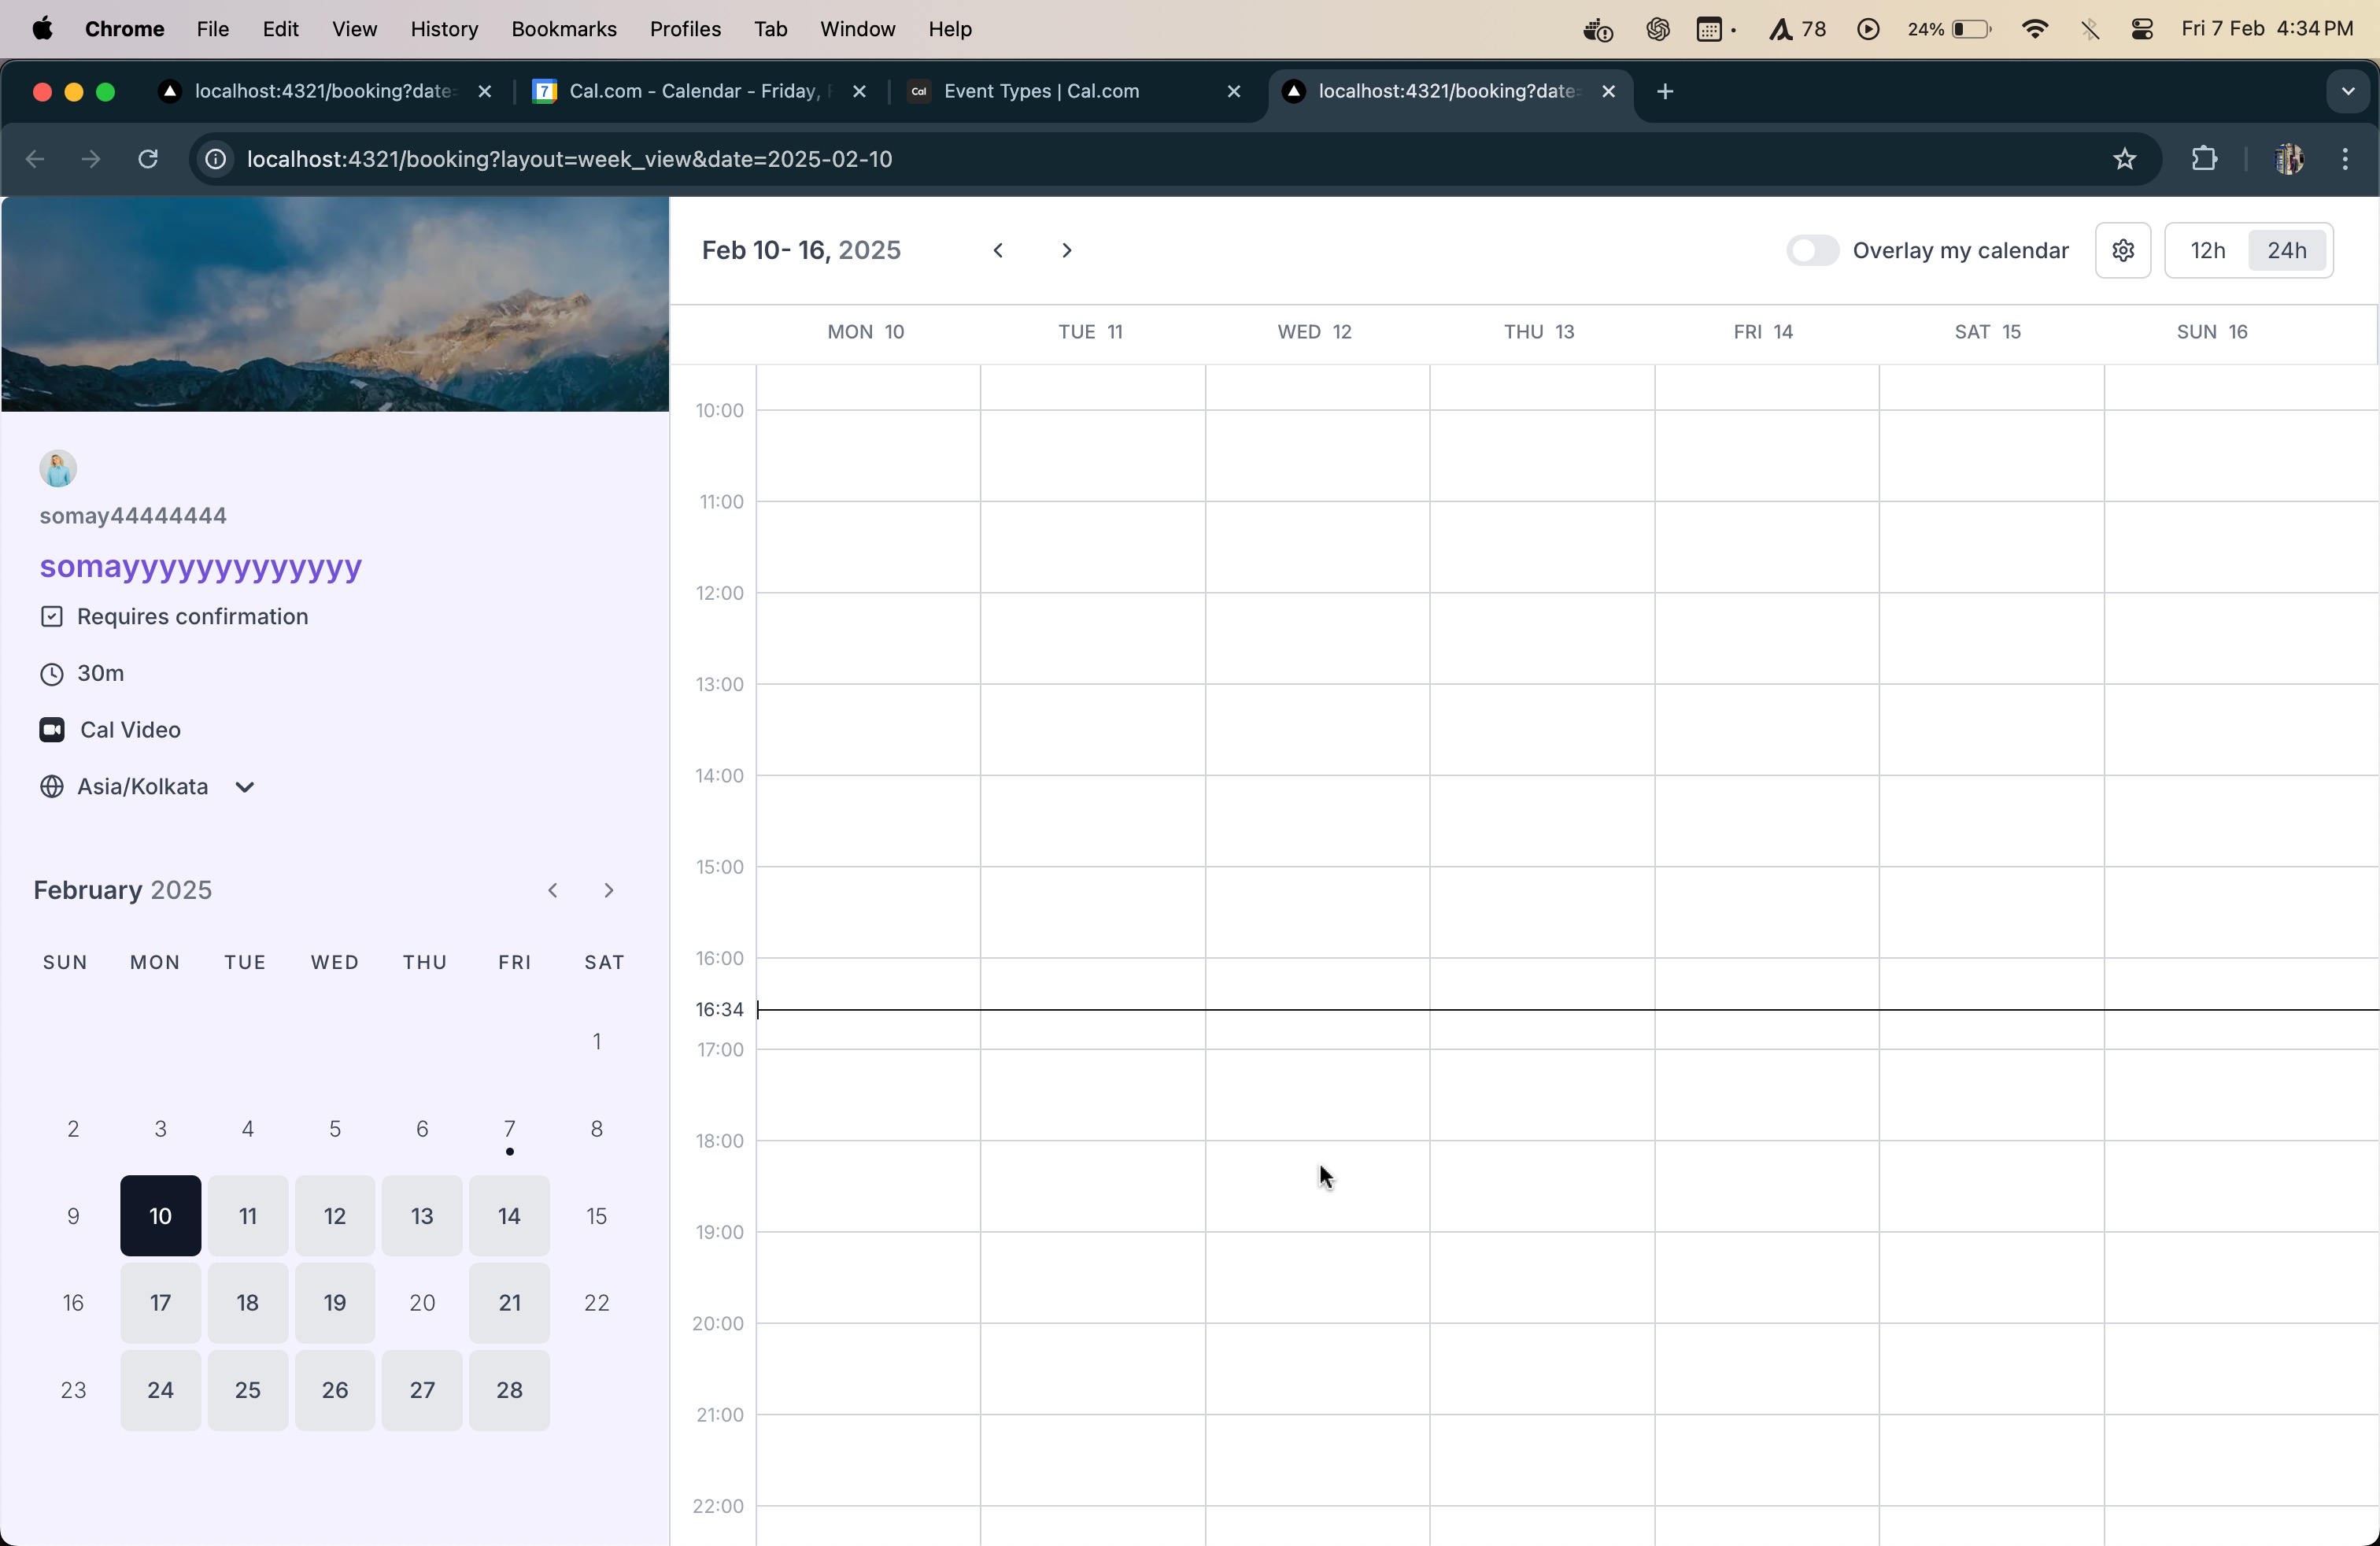Switch to 12h time format
Viewport: 2380px width, 1546px height.
point(2207,250)
